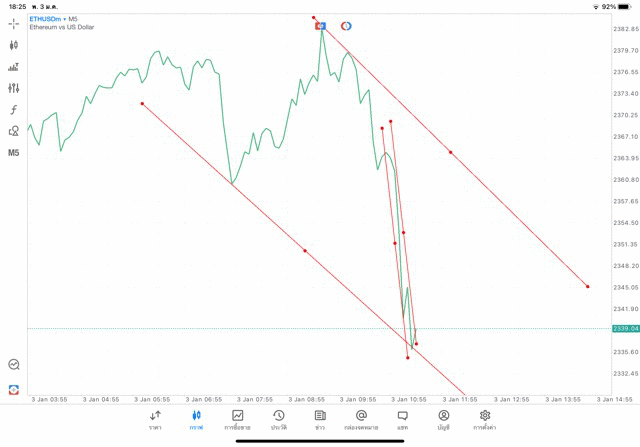Tap the current price label 2339.04

pos(625,328)
